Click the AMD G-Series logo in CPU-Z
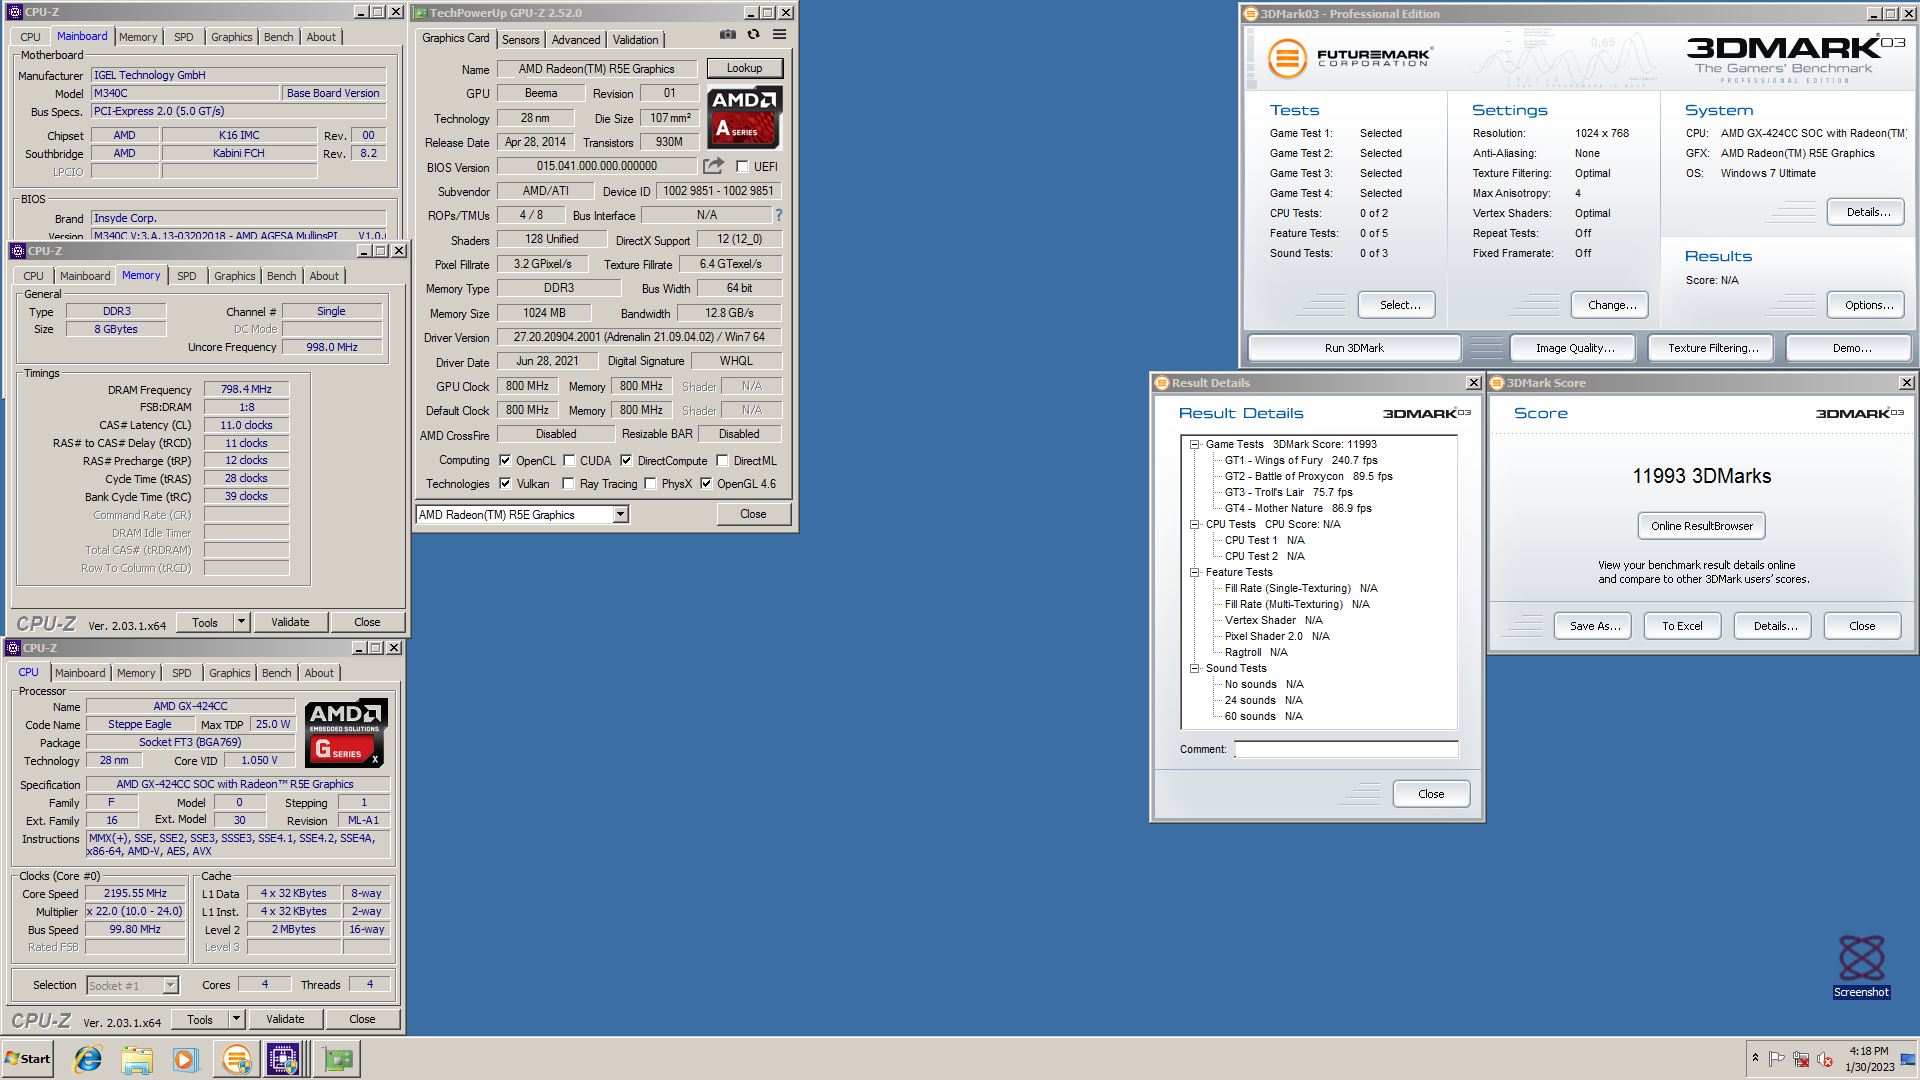The image size is (1920, 1080). tap(346, 733)
